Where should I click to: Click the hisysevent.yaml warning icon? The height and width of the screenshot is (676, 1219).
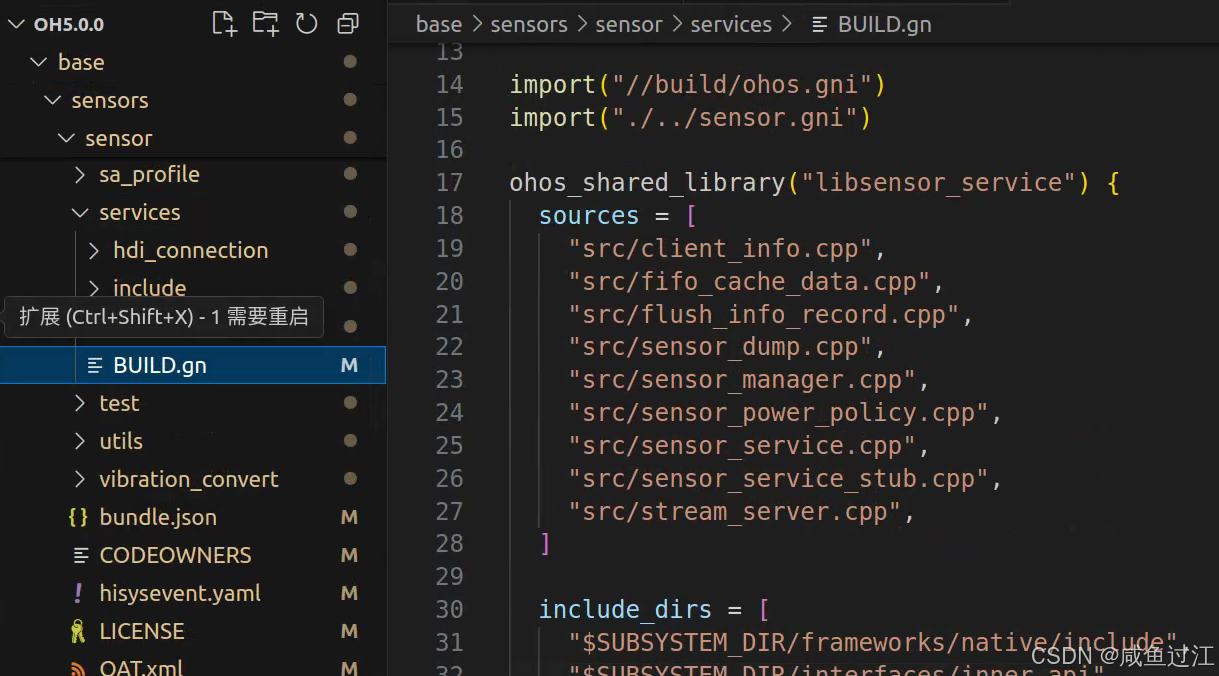tap(78, 593)
